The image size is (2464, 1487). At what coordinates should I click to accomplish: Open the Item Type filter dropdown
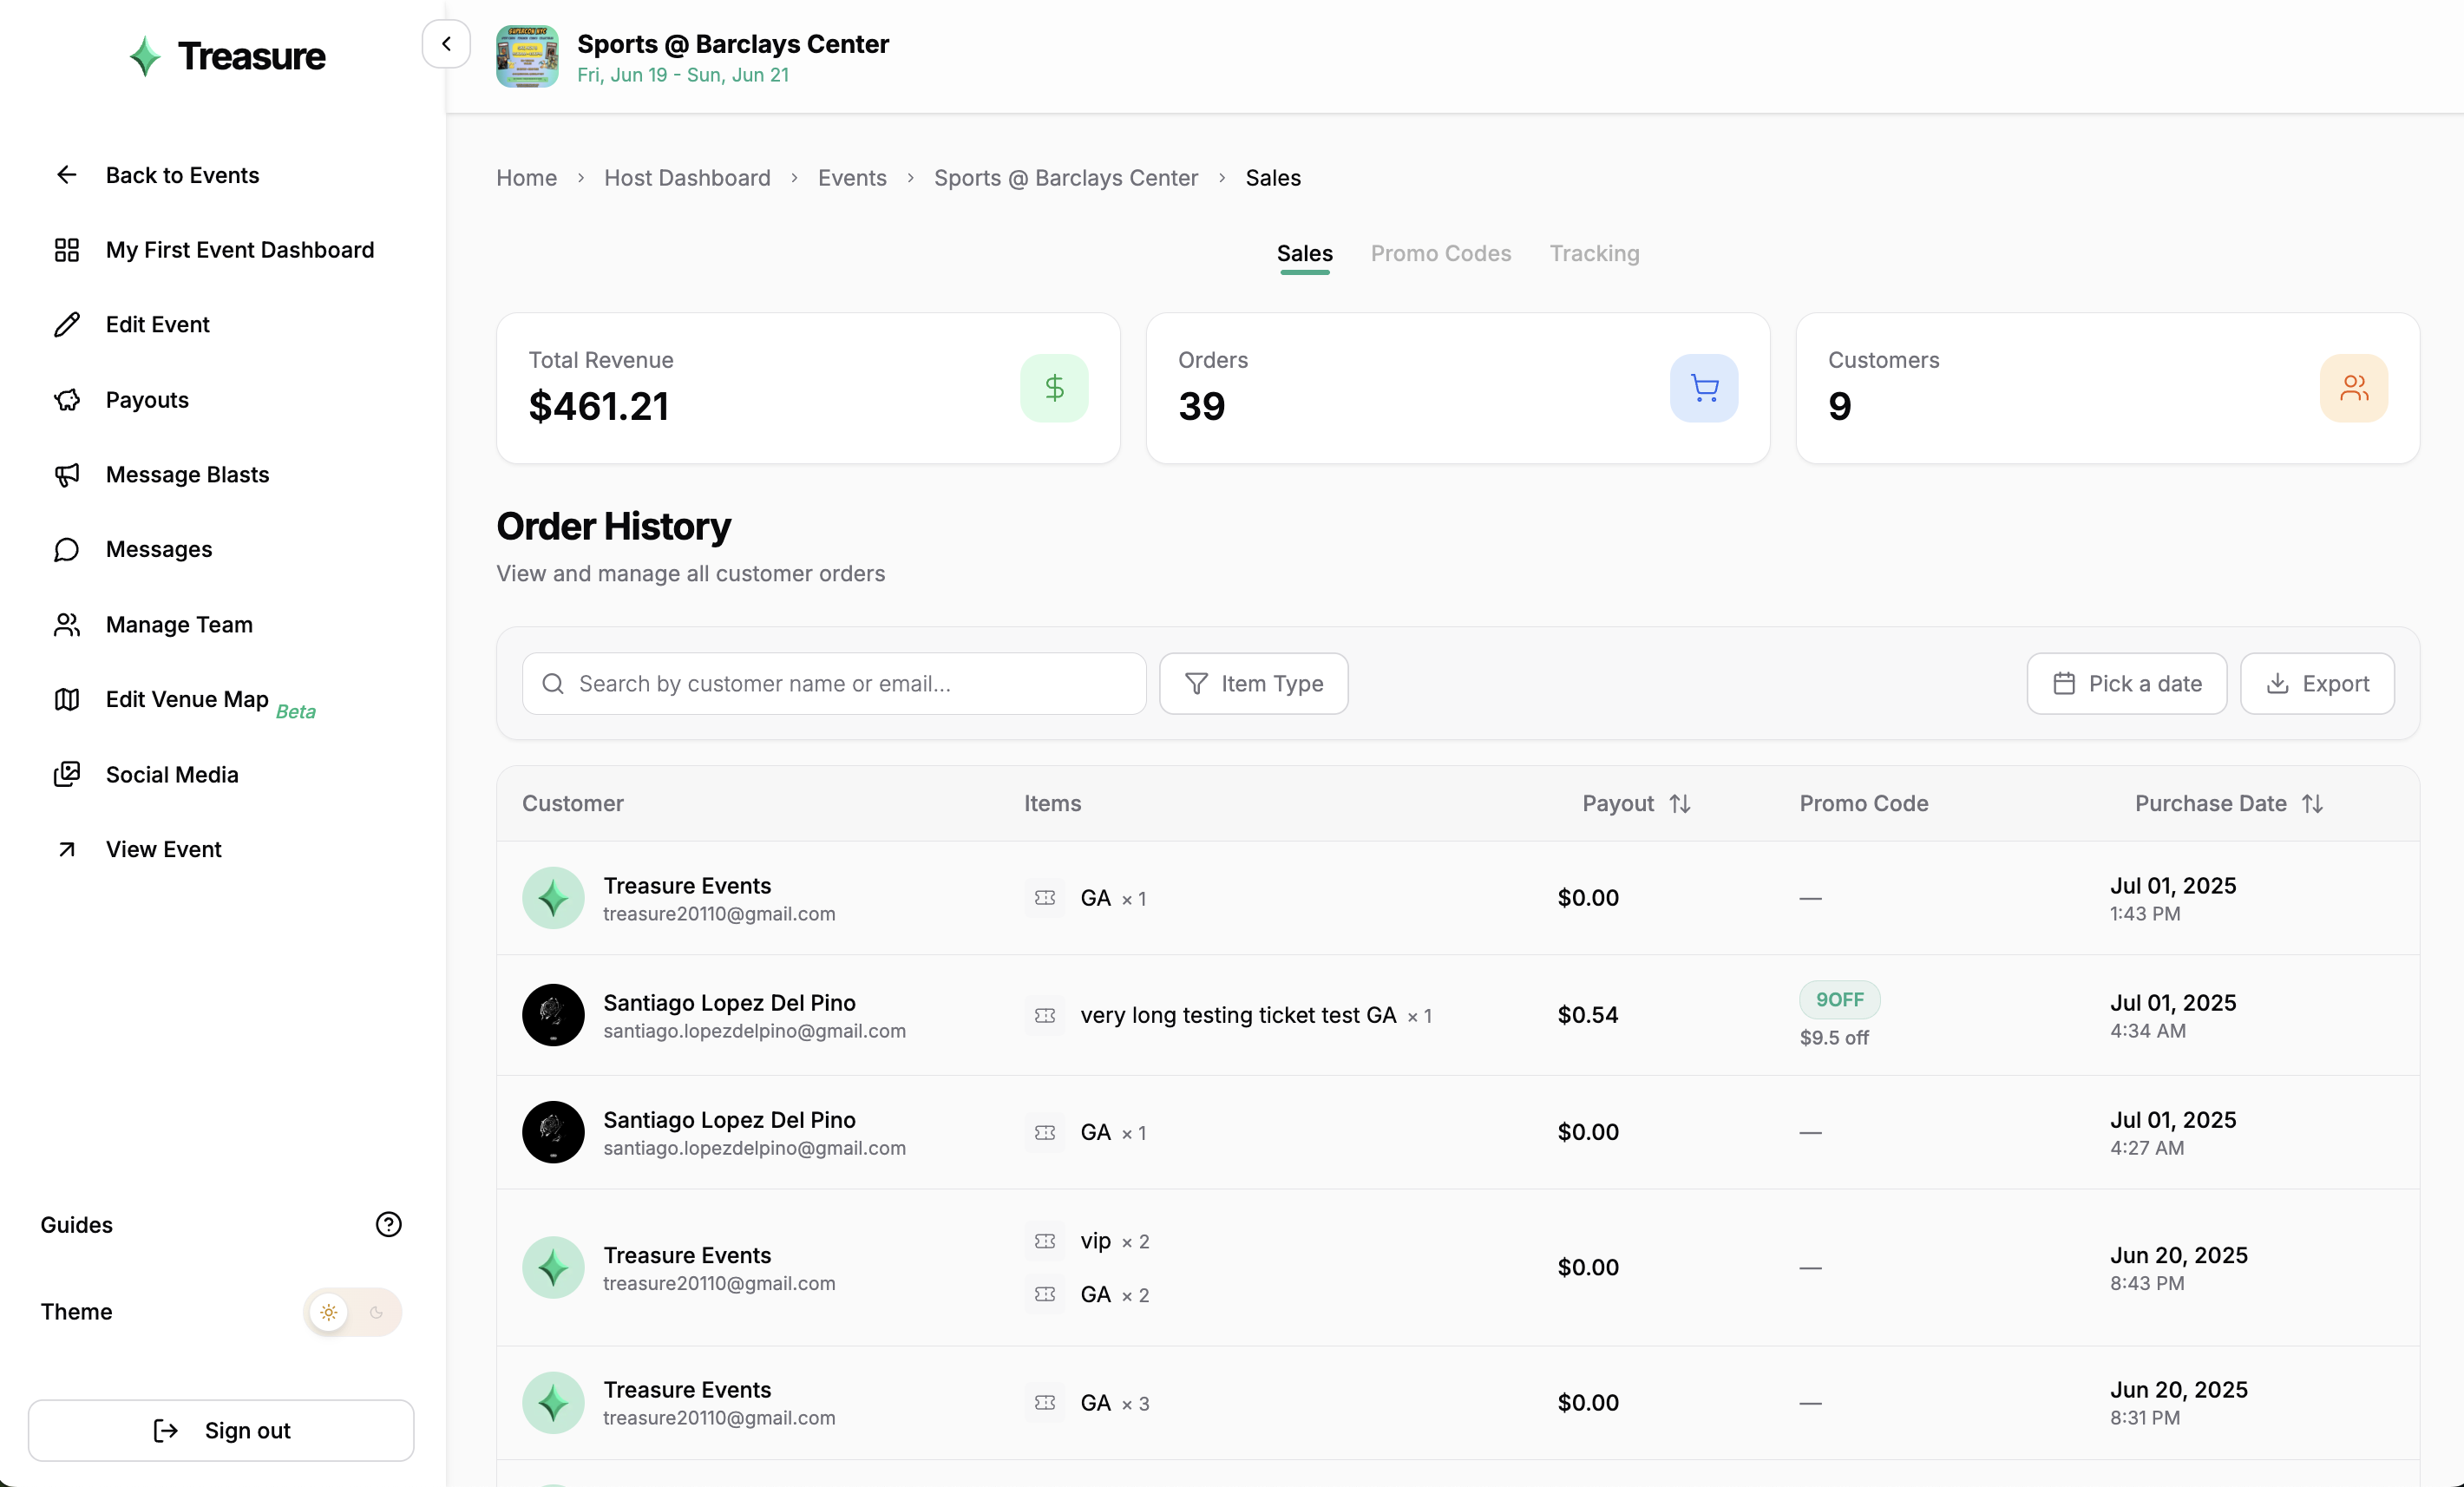(1253, 684)
